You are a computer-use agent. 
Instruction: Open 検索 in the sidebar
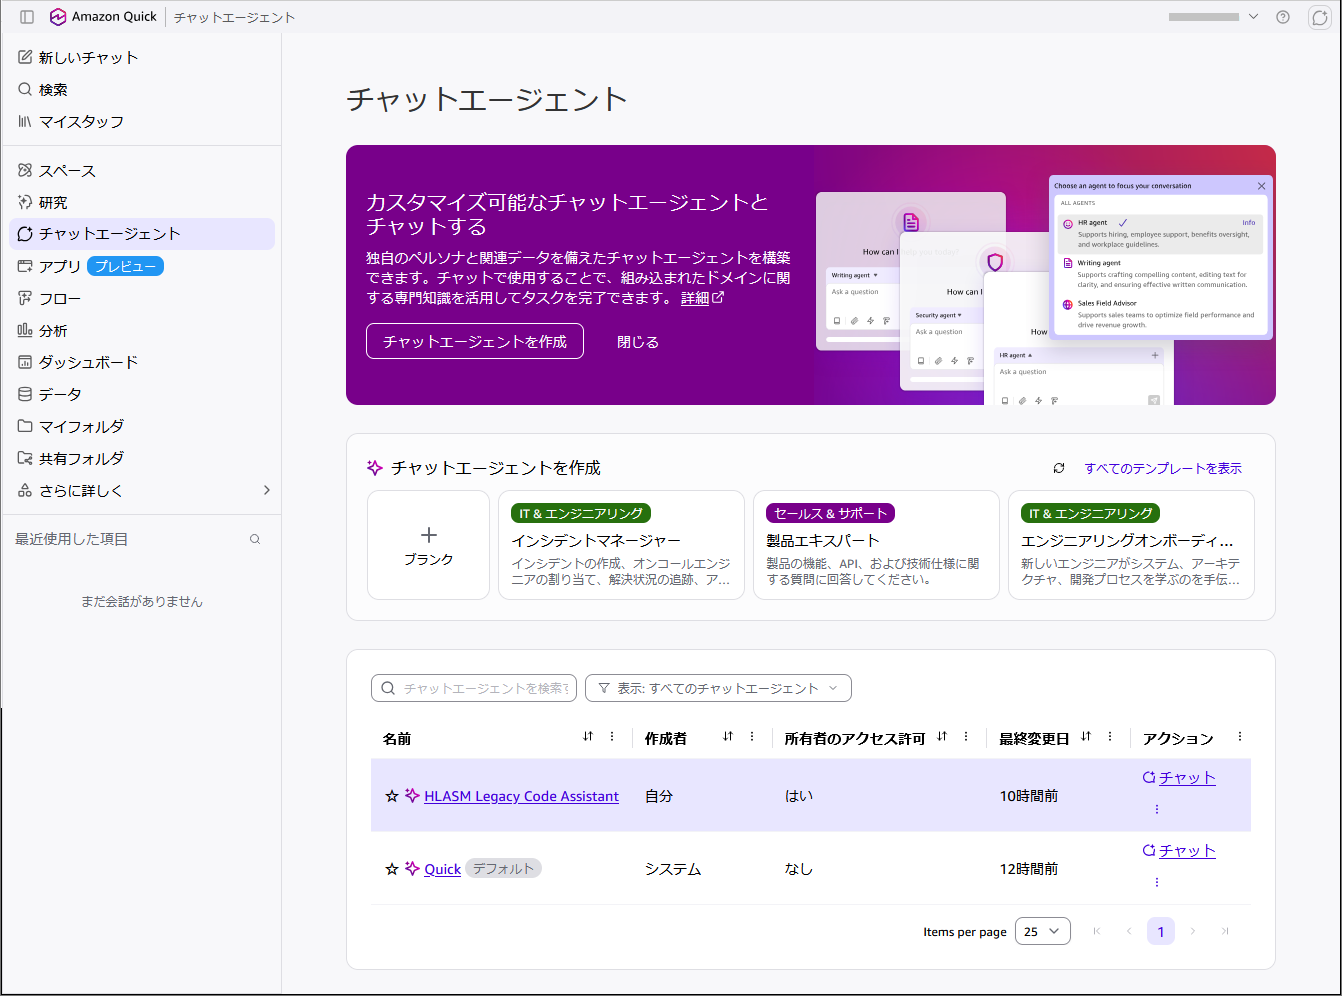click(x=43, y=90)
